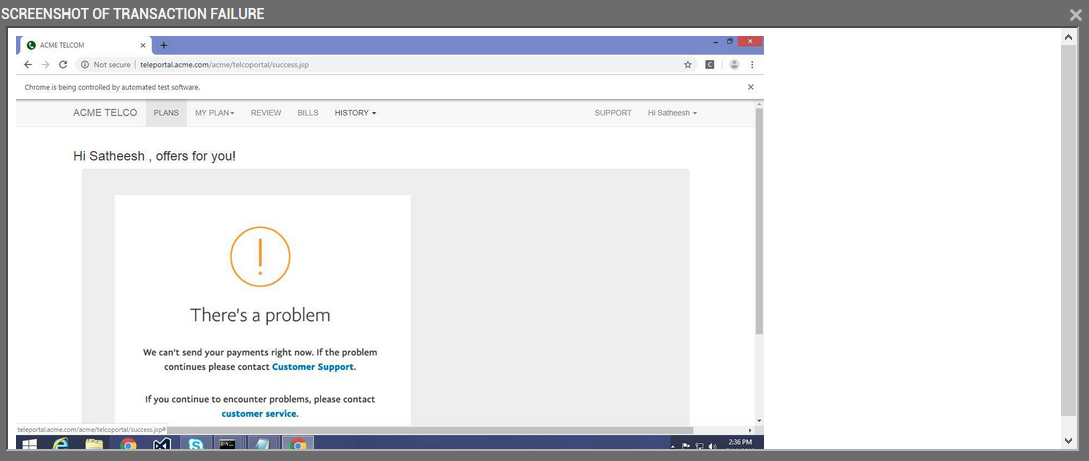
Task: Open the command prompt taskbar icon
Action: pyautogui.click(x=227, y=444)
